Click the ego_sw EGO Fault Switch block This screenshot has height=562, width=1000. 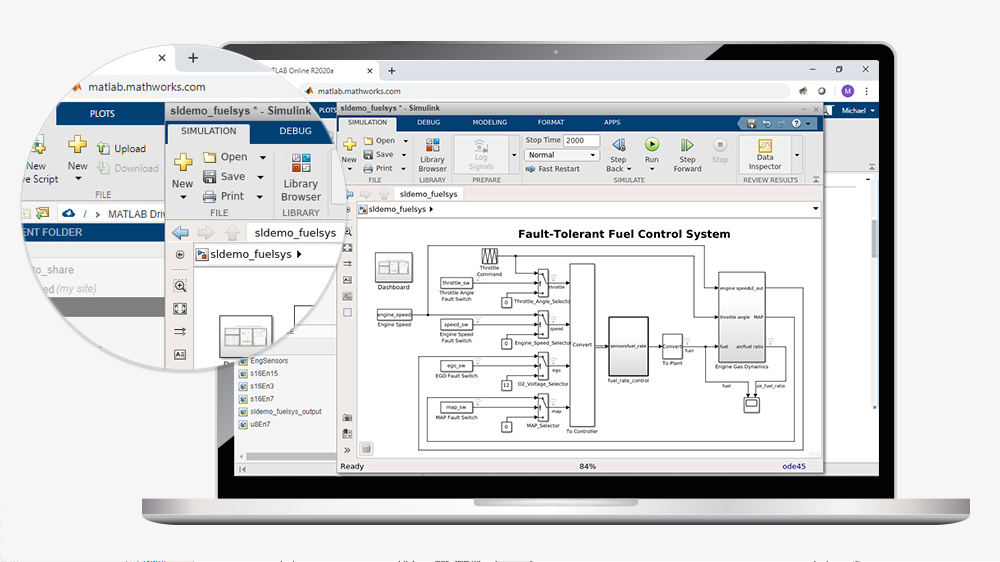click(457, 366)
